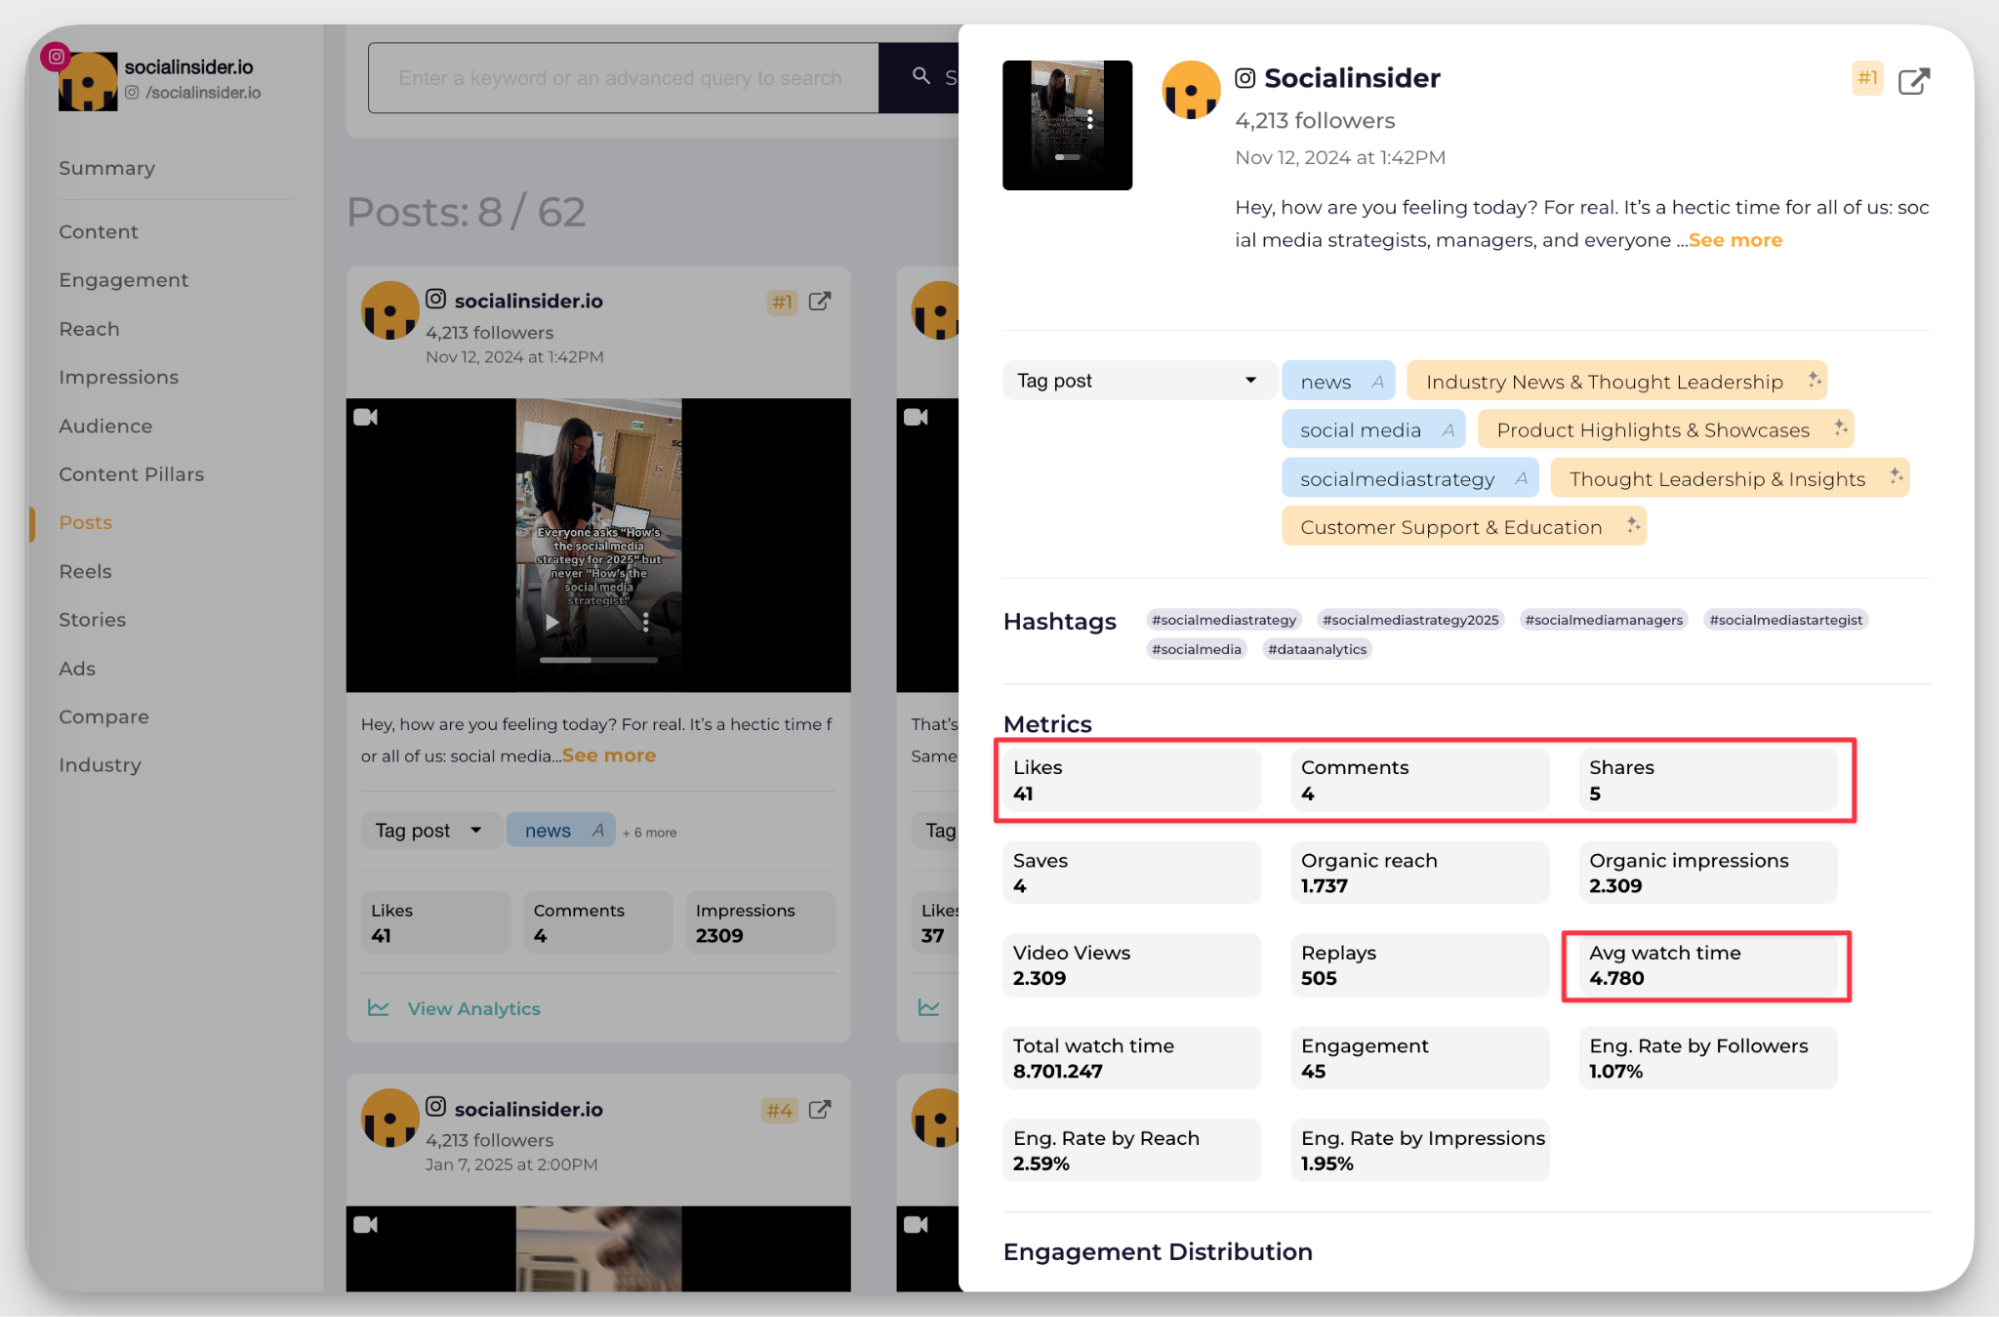The image size is (1999, 1317).
Task: Click the keyword search input field
Action: [x=622, y=77]
